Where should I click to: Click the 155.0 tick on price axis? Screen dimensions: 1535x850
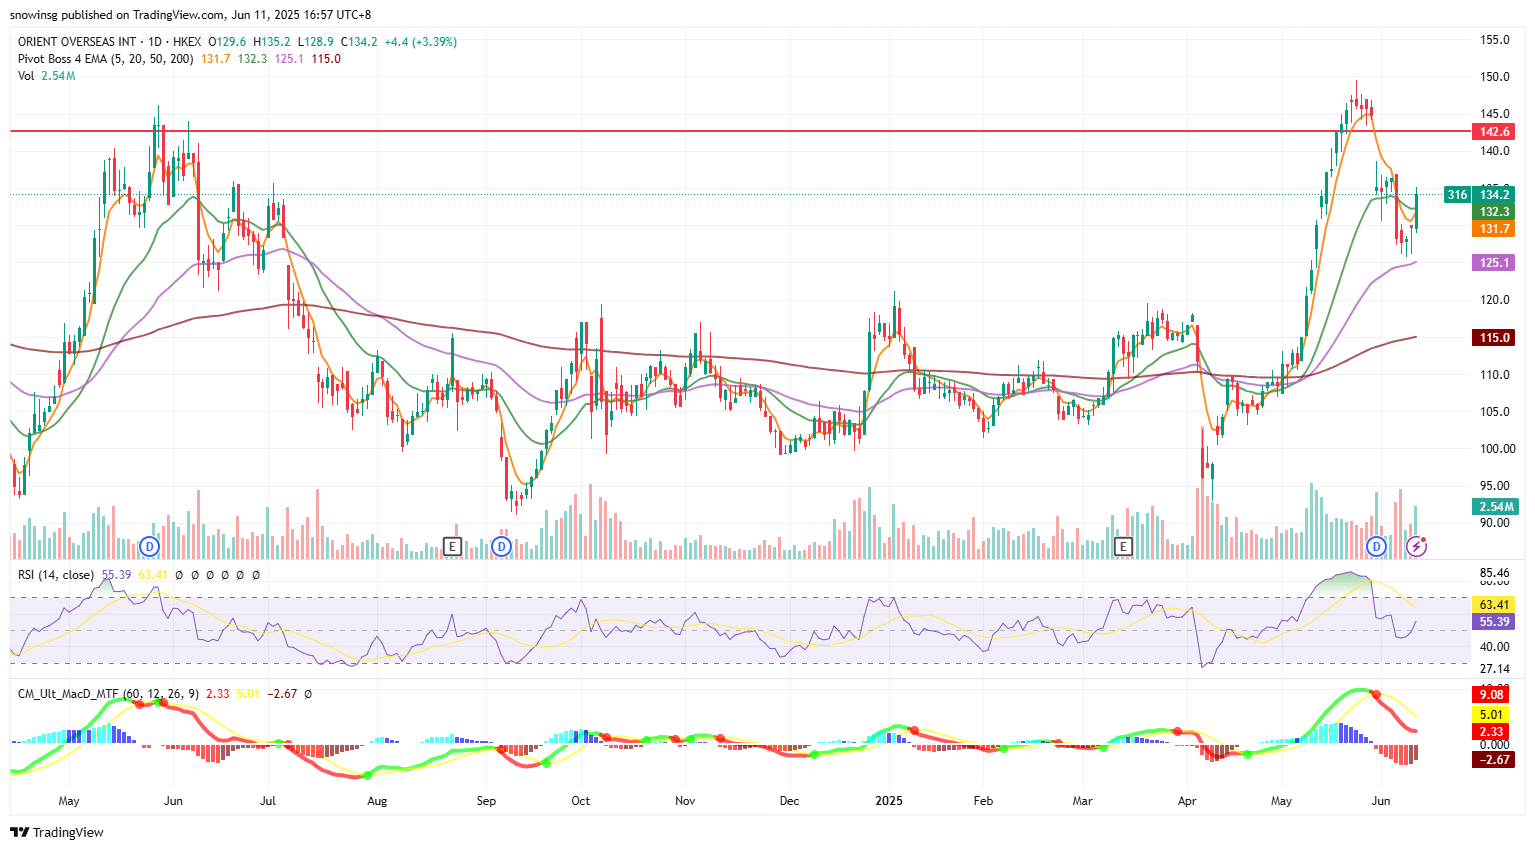[1495, 40]
